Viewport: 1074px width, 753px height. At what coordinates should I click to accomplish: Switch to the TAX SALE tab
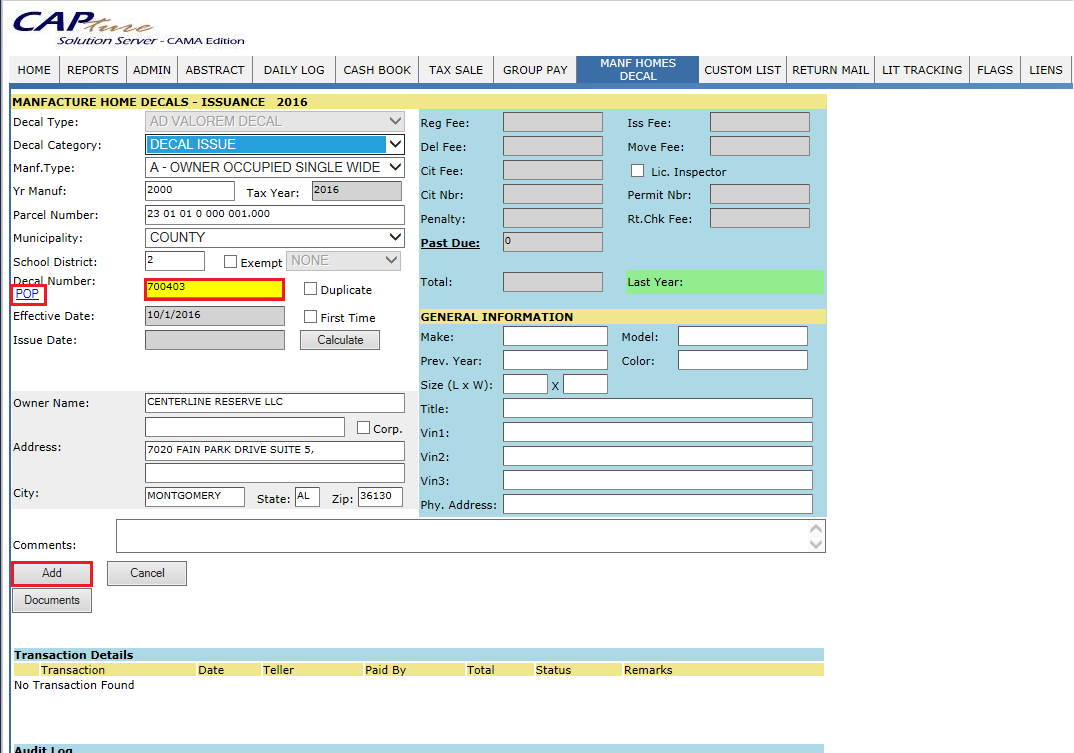click(x=456, y=70)
